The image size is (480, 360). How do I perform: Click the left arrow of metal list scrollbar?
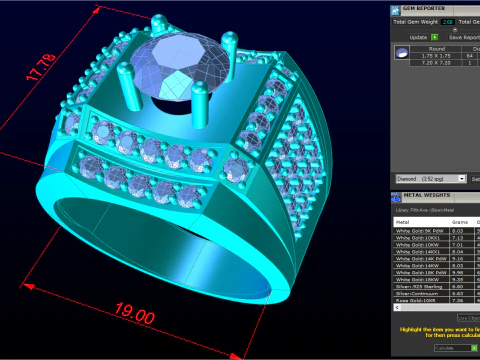coord(397,307)
